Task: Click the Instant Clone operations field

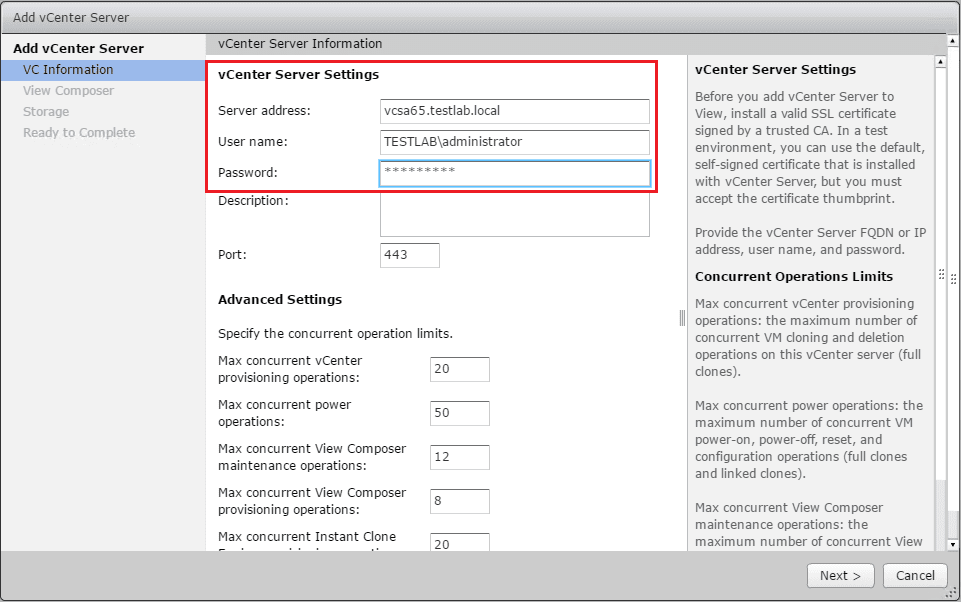Action: pyautogui.click(x=459, y=542)
